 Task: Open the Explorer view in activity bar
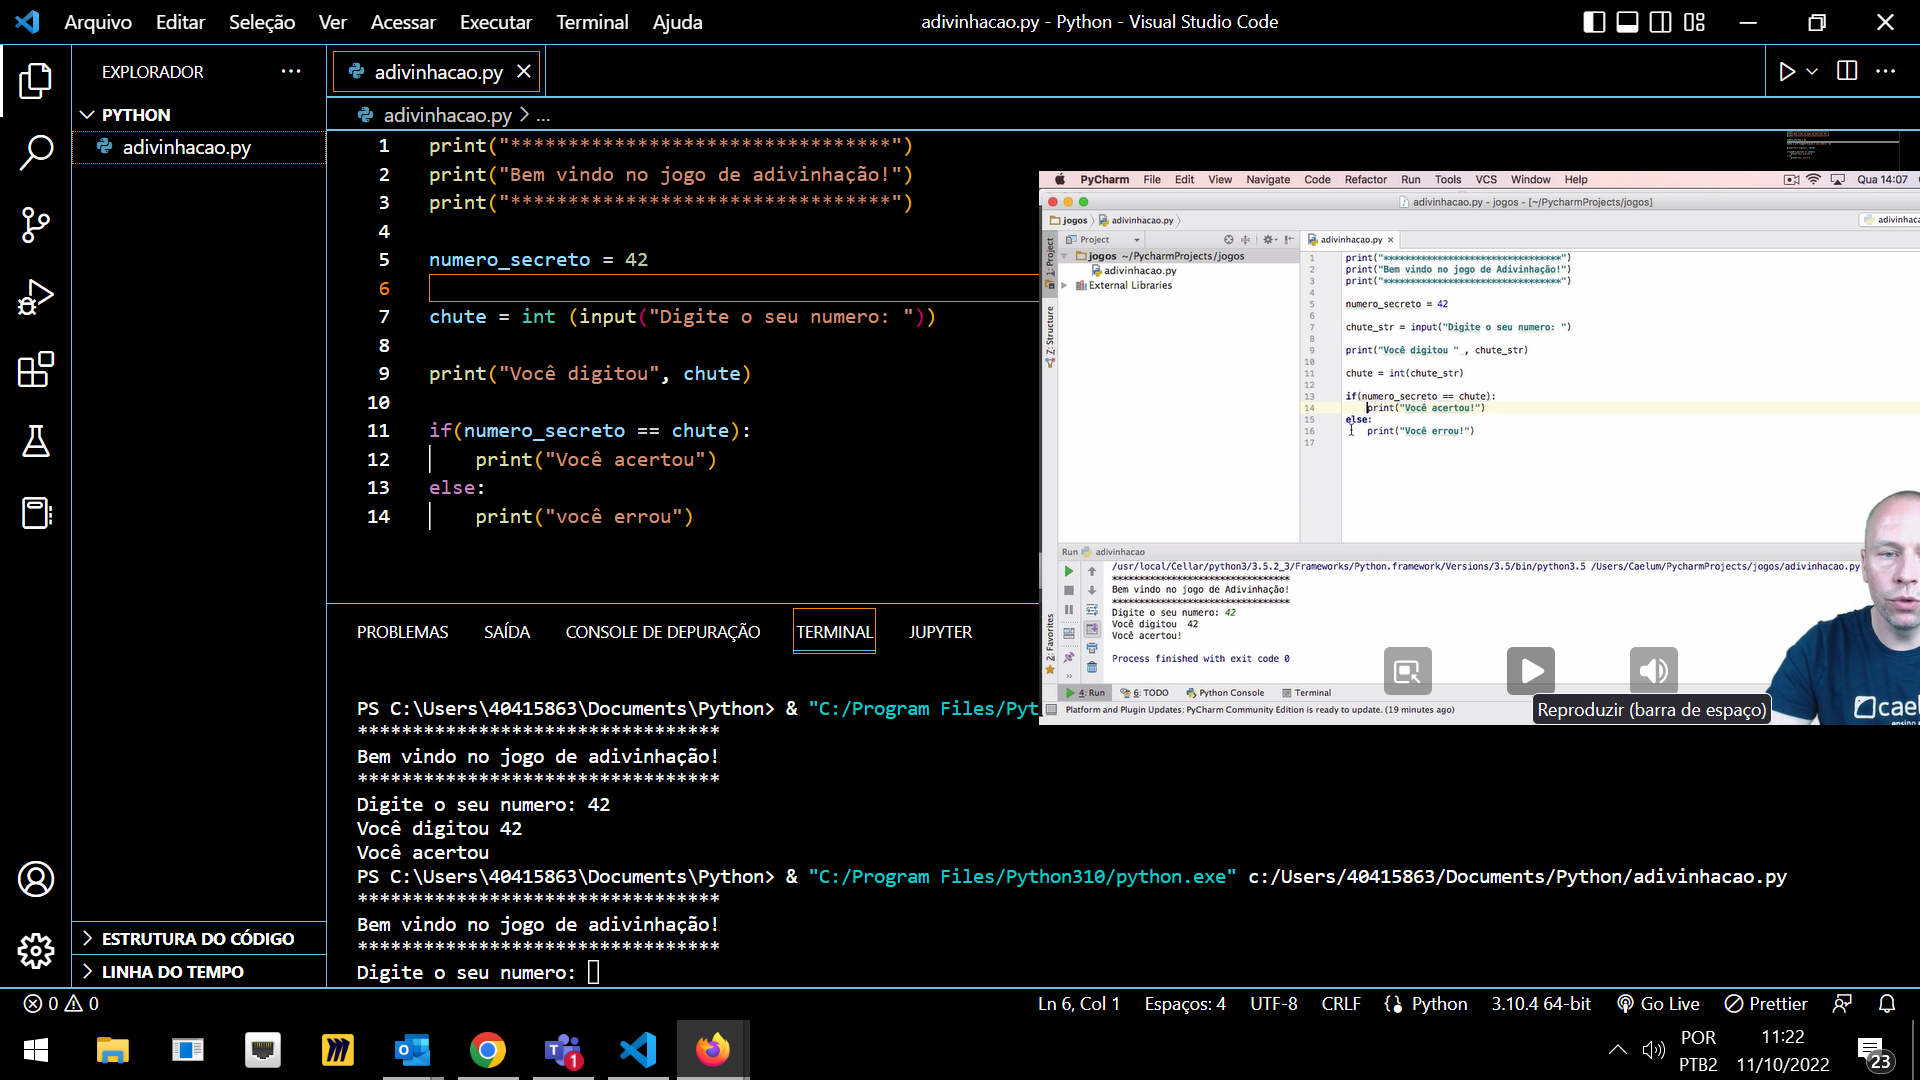(x=36, y=81)
